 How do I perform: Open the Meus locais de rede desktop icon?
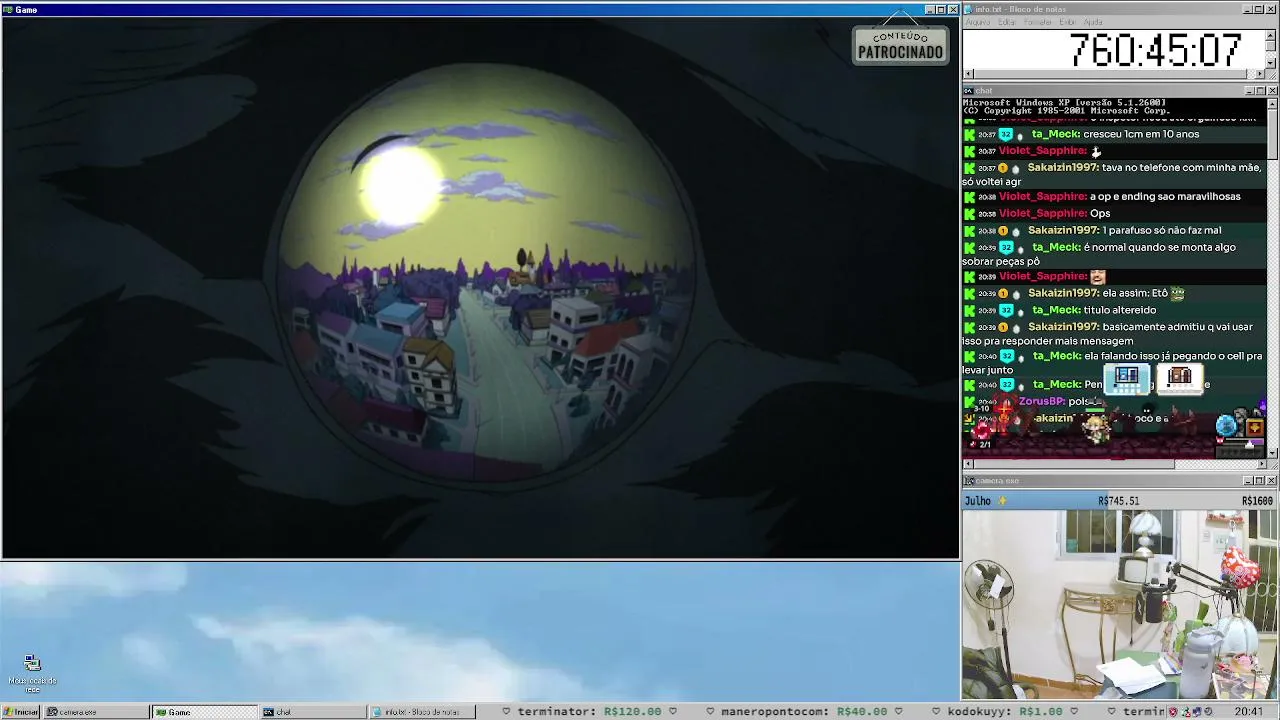pos(32,675)
